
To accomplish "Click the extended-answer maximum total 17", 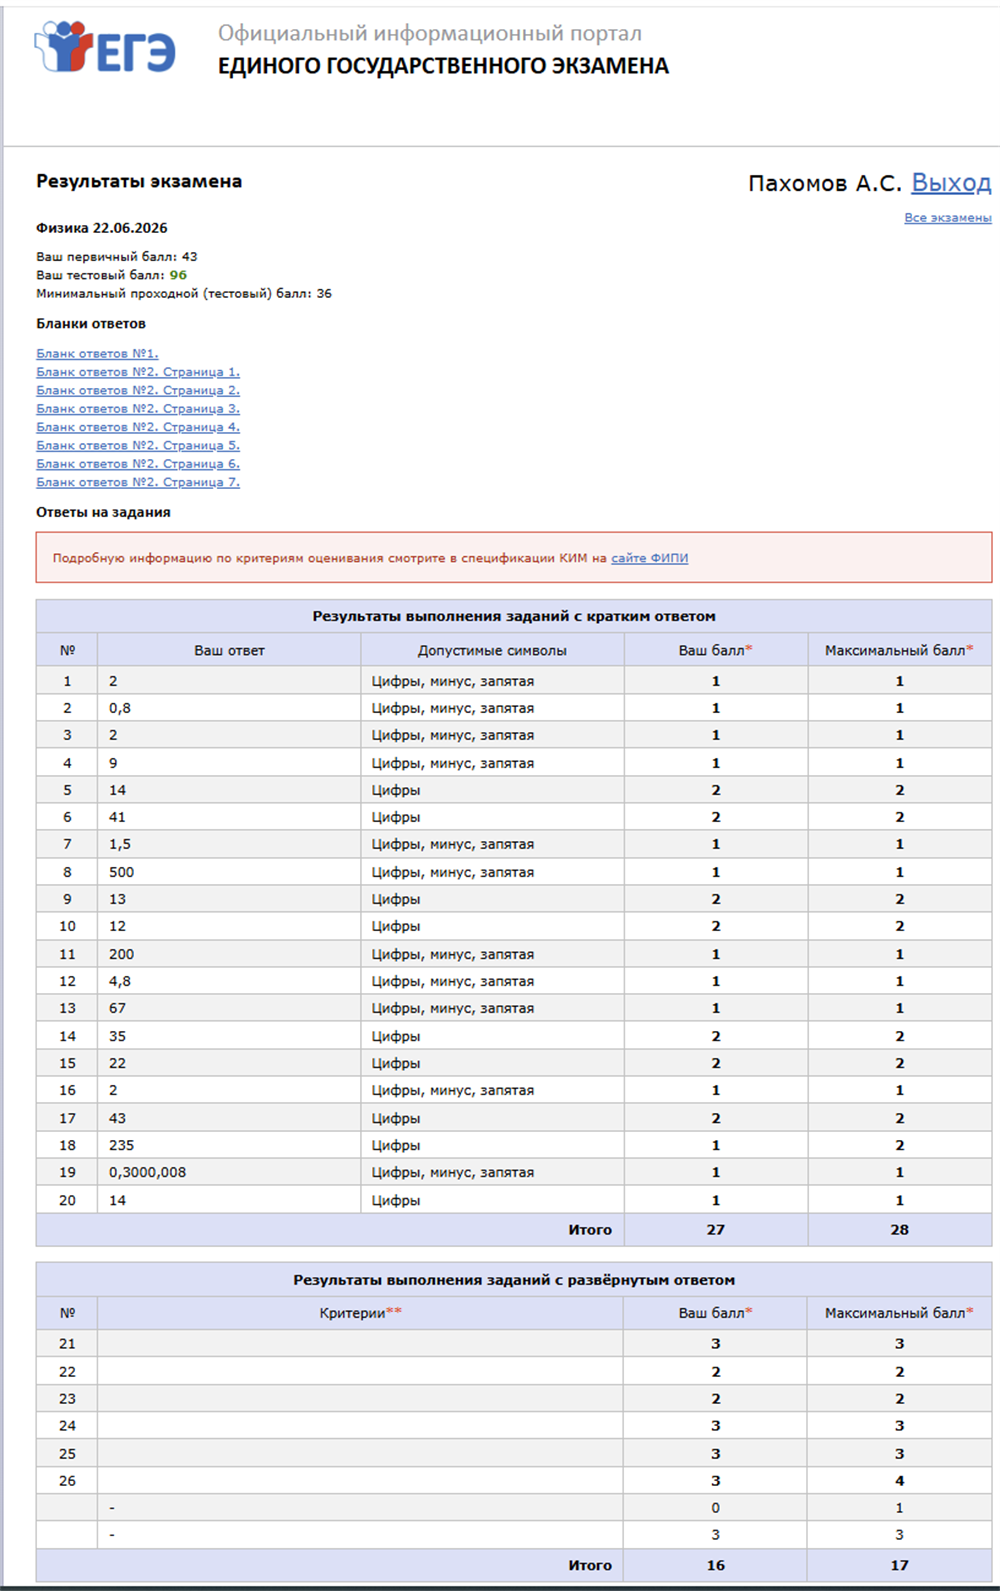I will tap(900, 1565).
